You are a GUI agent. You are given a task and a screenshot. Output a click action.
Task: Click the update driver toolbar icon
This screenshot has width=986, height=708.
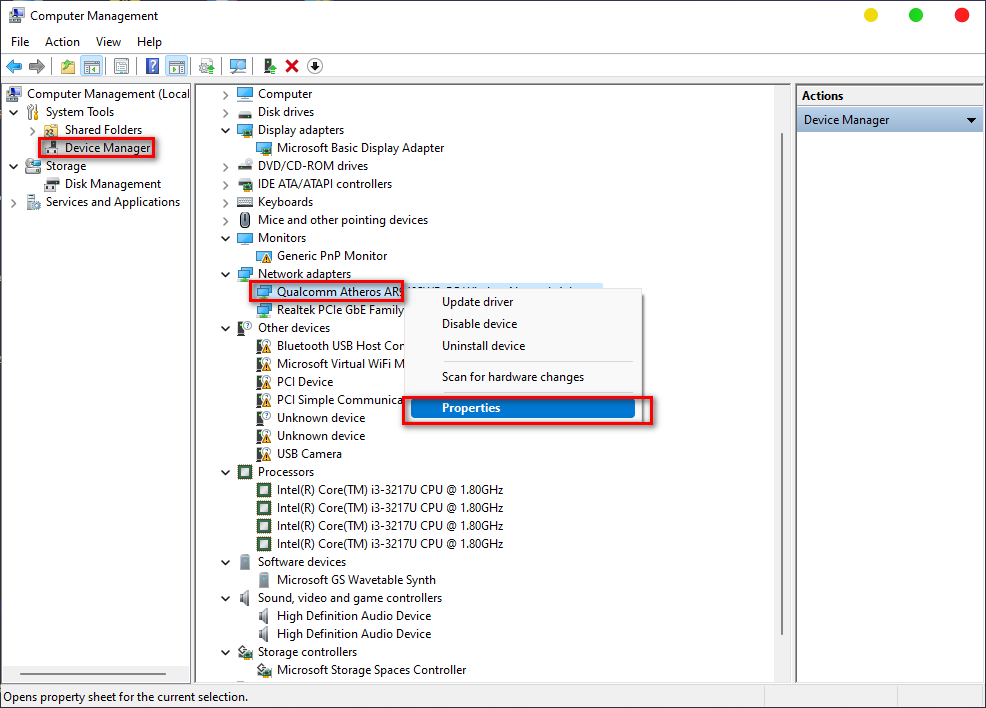[269, 66]
